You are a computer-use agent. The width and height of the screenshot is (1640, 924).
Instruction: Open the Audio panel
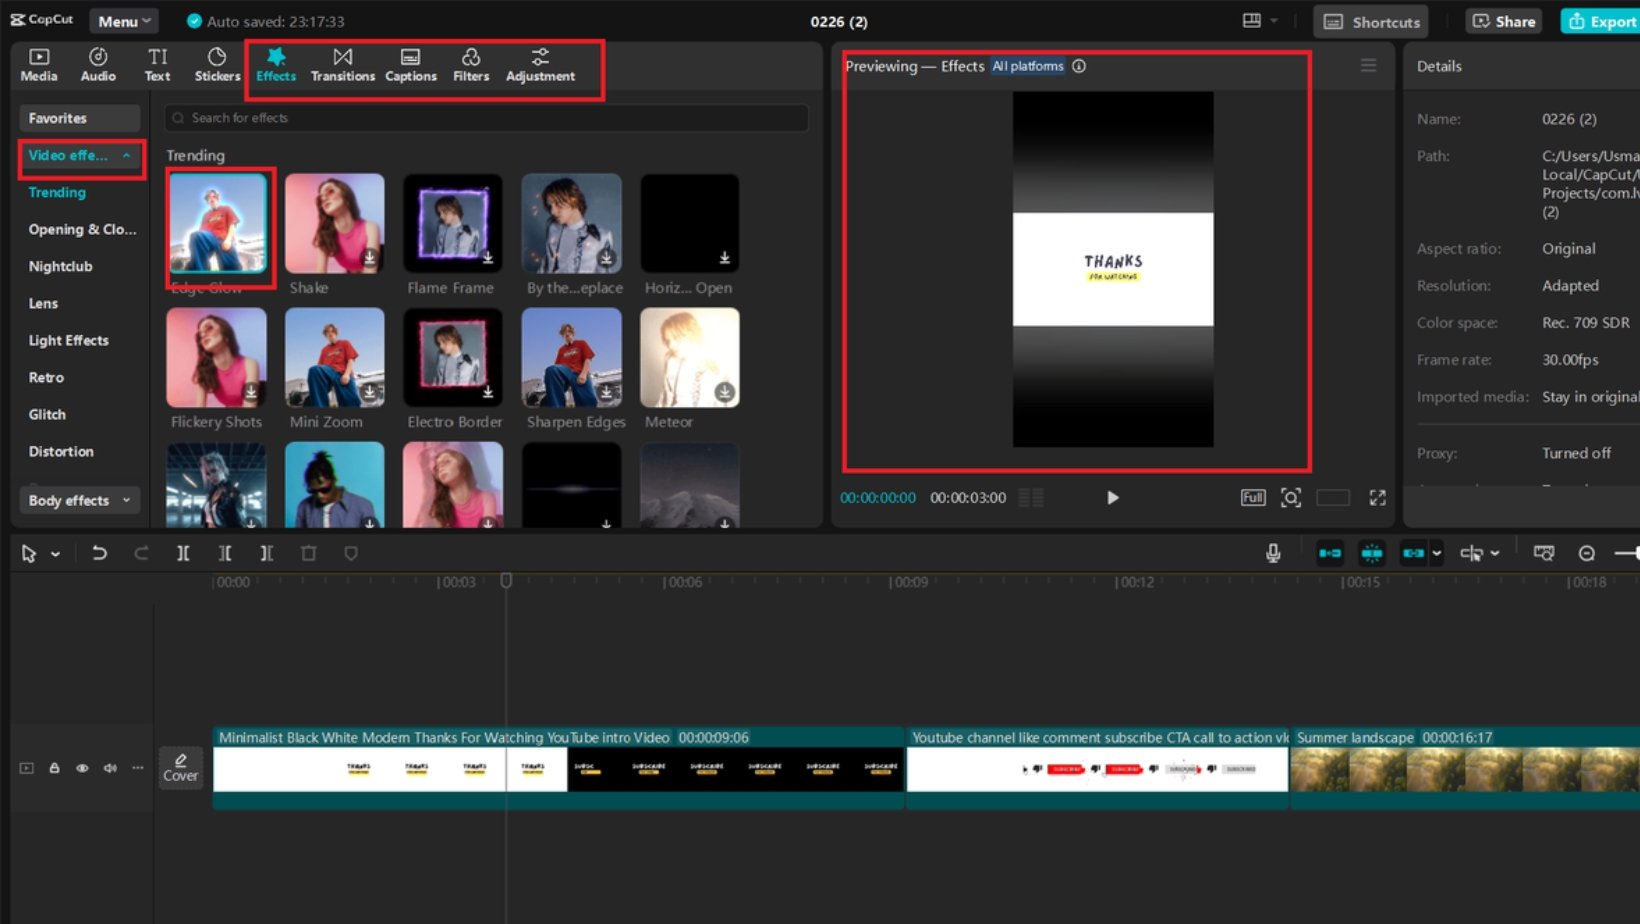[x=98, y=65]
